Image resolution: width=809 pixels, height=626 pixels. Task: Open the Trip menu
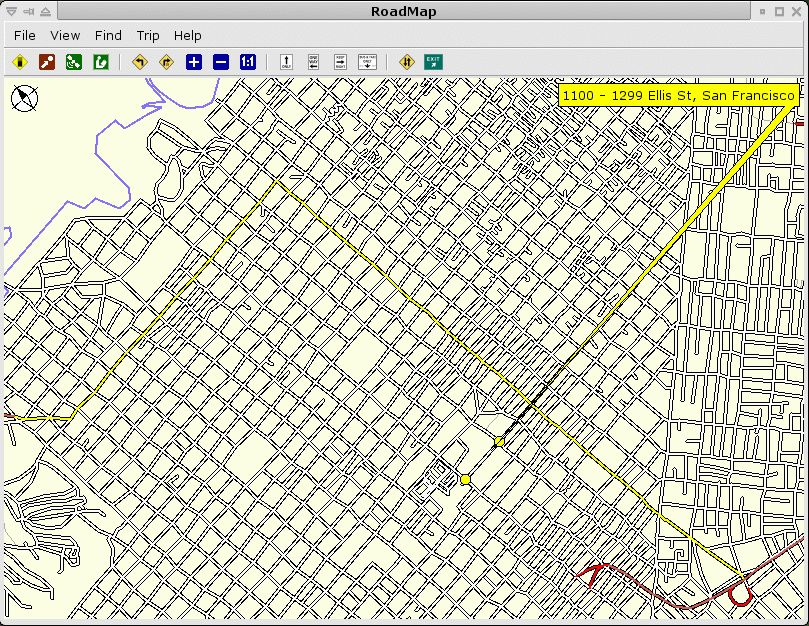click(x=148, y=35)
